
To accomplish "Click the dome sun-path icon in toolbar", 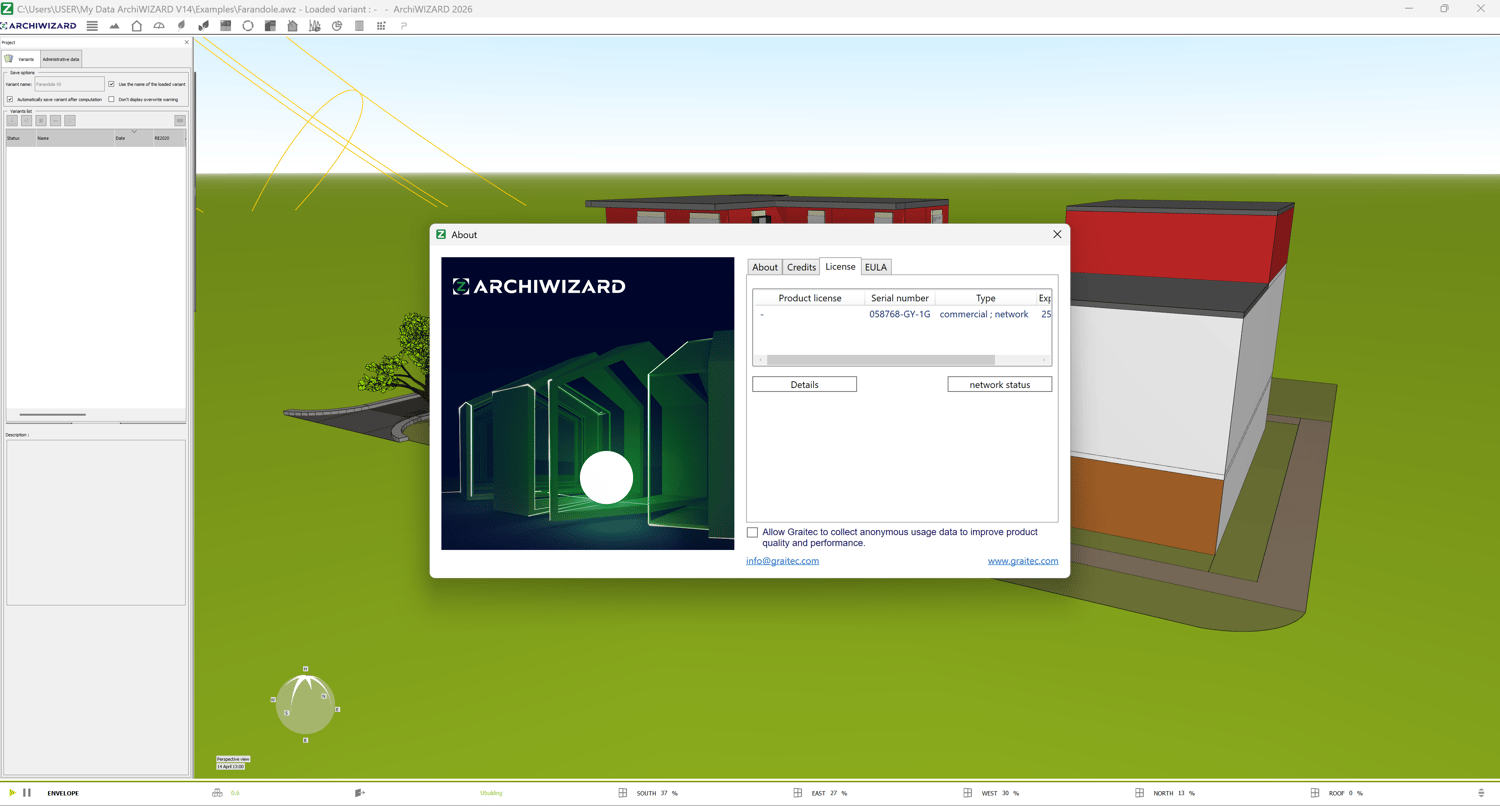I will point(159,26).
